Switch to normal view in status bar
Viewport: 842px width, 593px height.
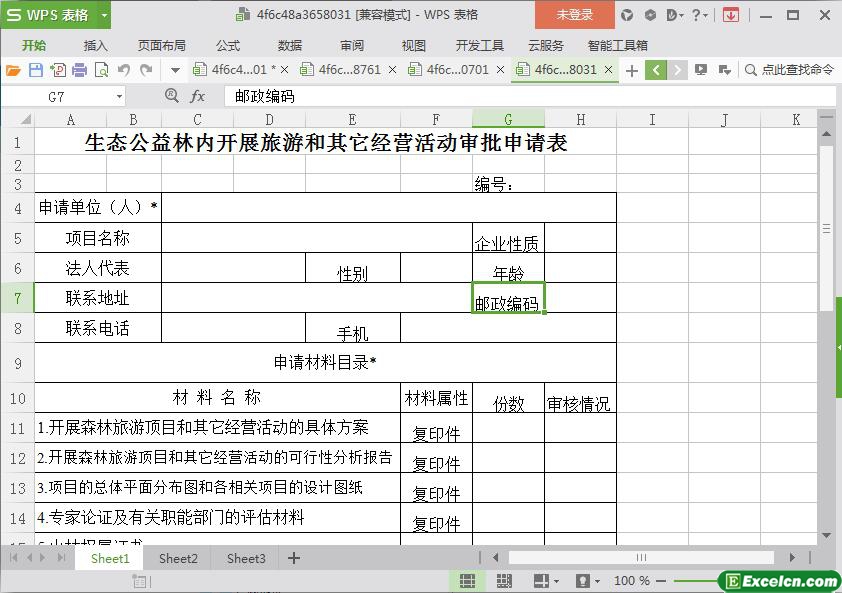coord(467,581)
